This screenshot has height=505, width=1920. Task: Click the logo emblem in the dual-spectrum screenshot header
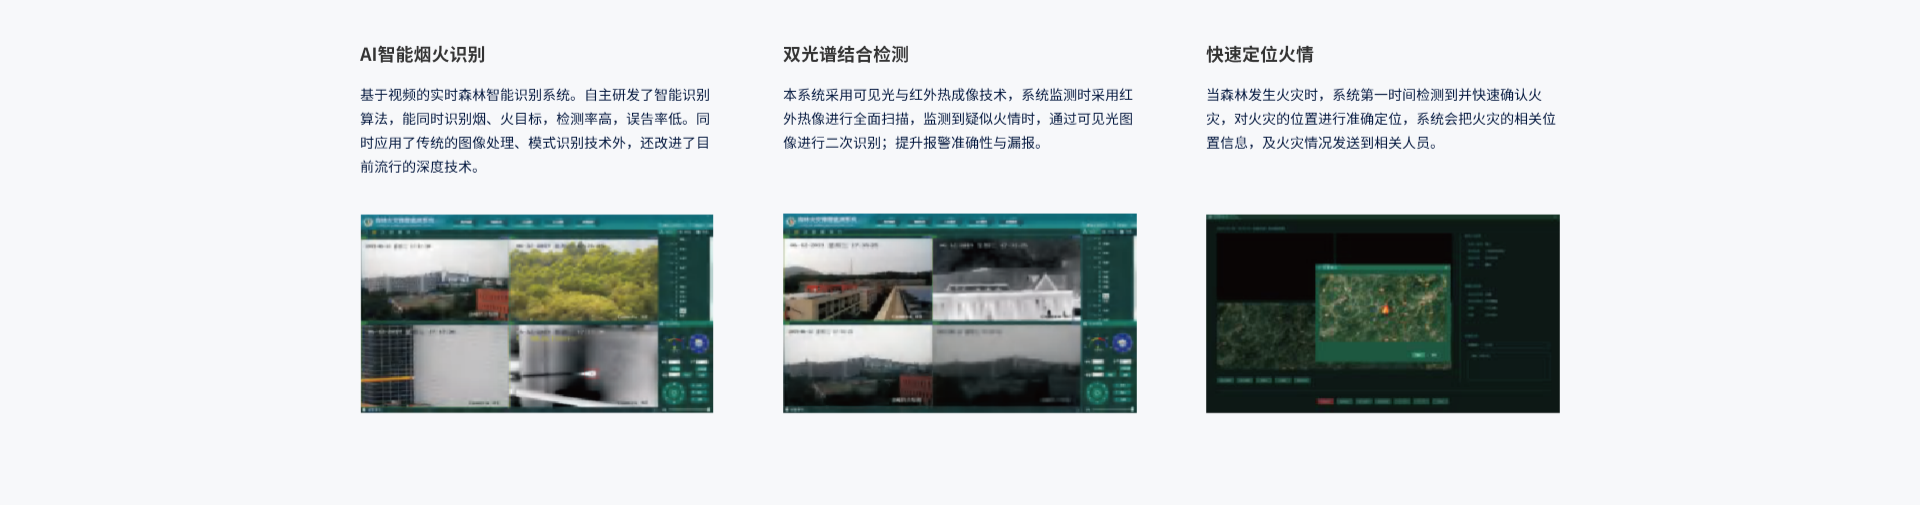pos(791,221)
